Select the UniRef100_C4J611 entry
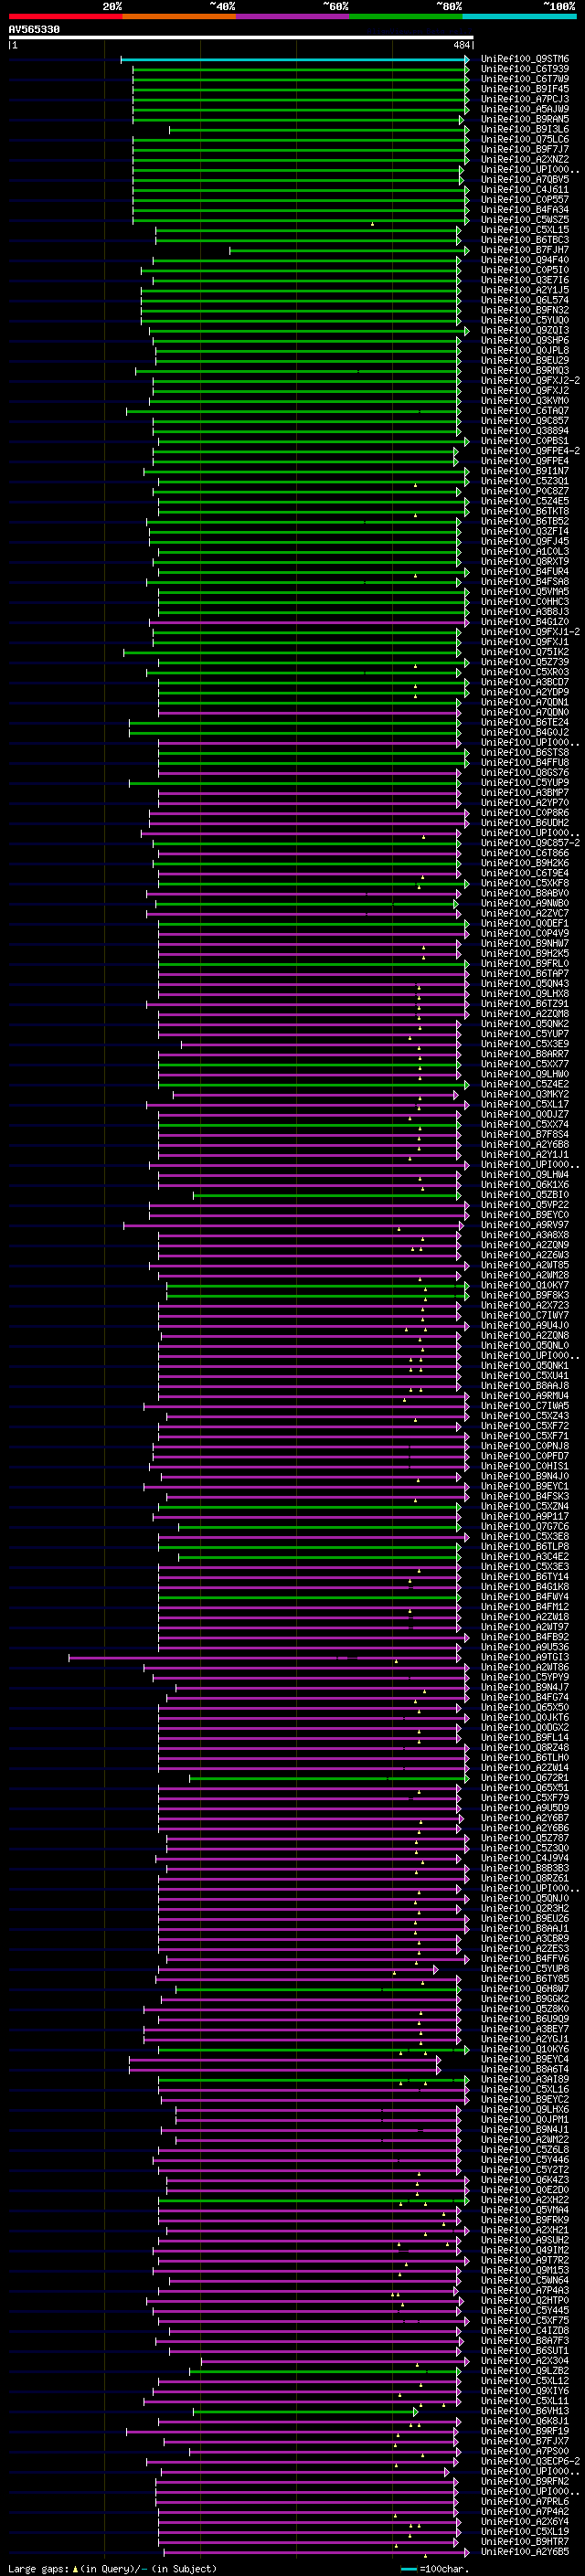 click(x=525, y=189)
